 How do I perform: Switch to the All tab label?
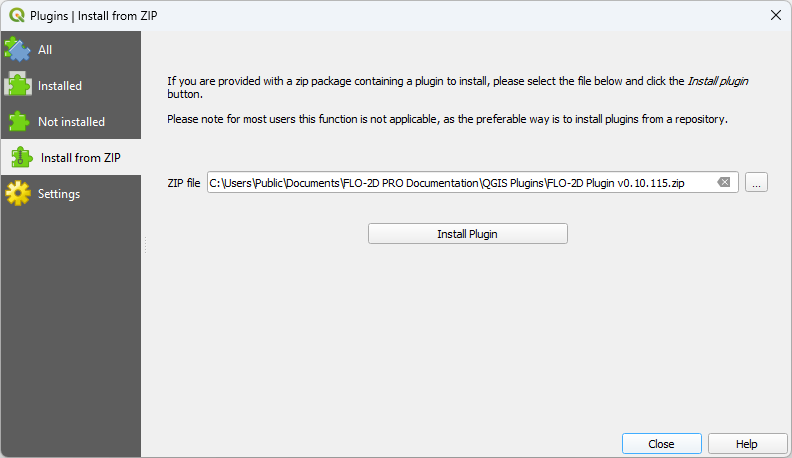45,50
